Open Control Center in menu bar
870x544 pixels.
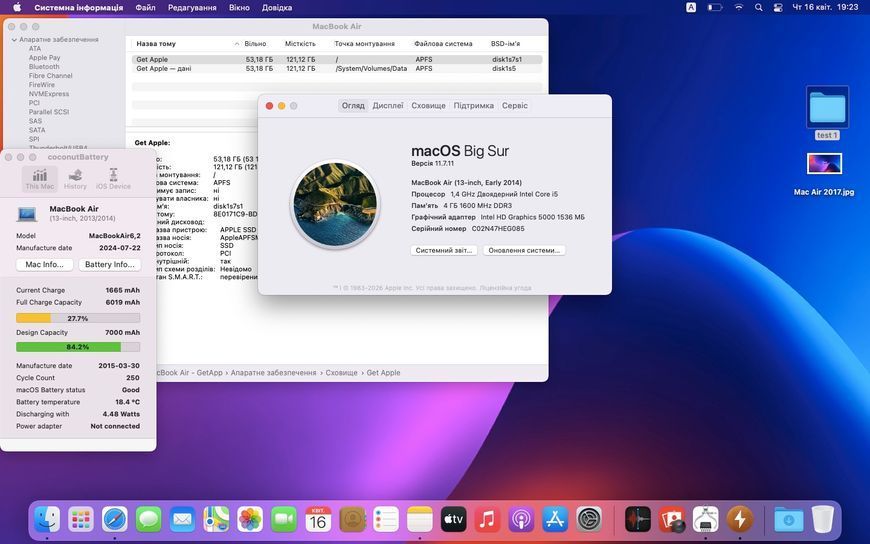point(778,8)
